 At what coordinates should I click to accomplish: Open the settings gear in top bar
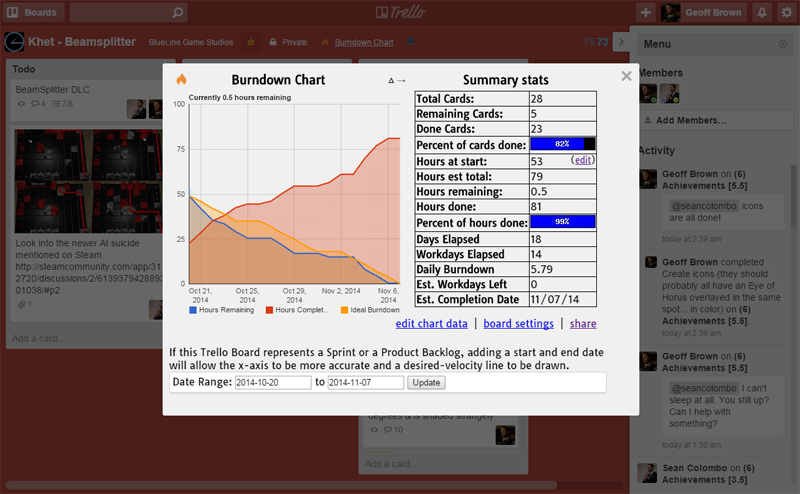click(786, 13)
